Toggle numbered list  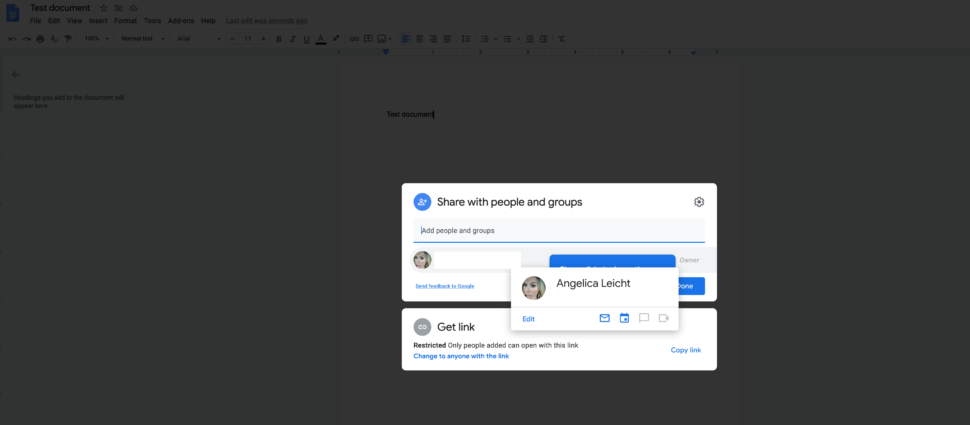click(485, 38)
